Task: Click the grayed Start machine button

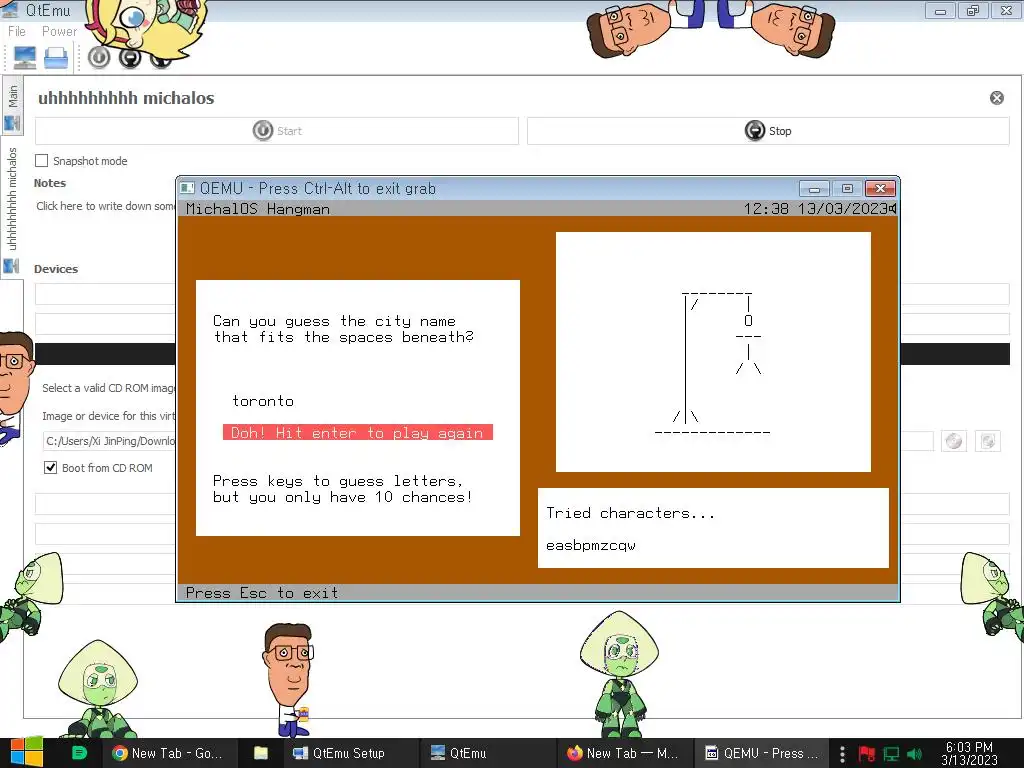Action: point(277,131)
